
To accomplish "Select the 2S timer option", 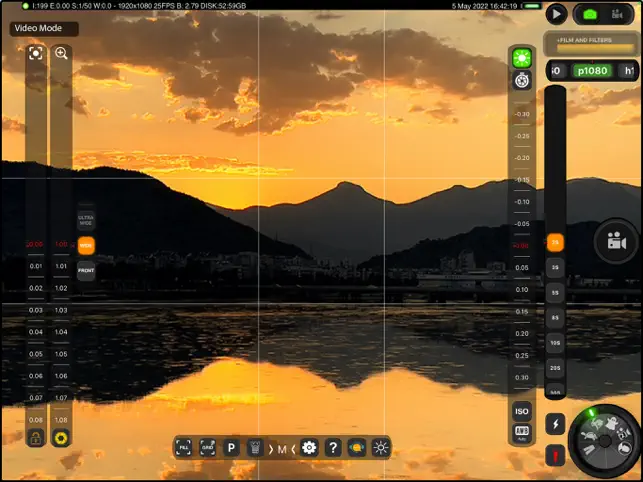I will (555, 242).
